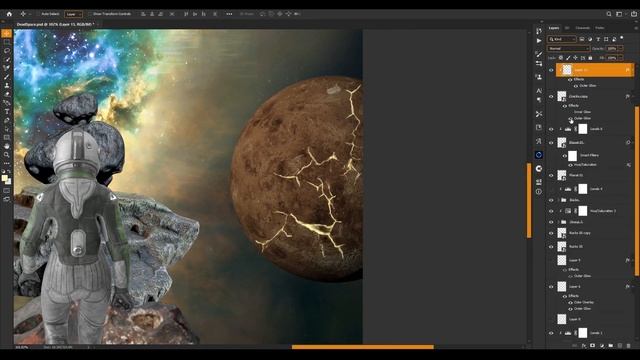
Task: Select the Brush tool in the left toolbar
Action: (7, 77)
